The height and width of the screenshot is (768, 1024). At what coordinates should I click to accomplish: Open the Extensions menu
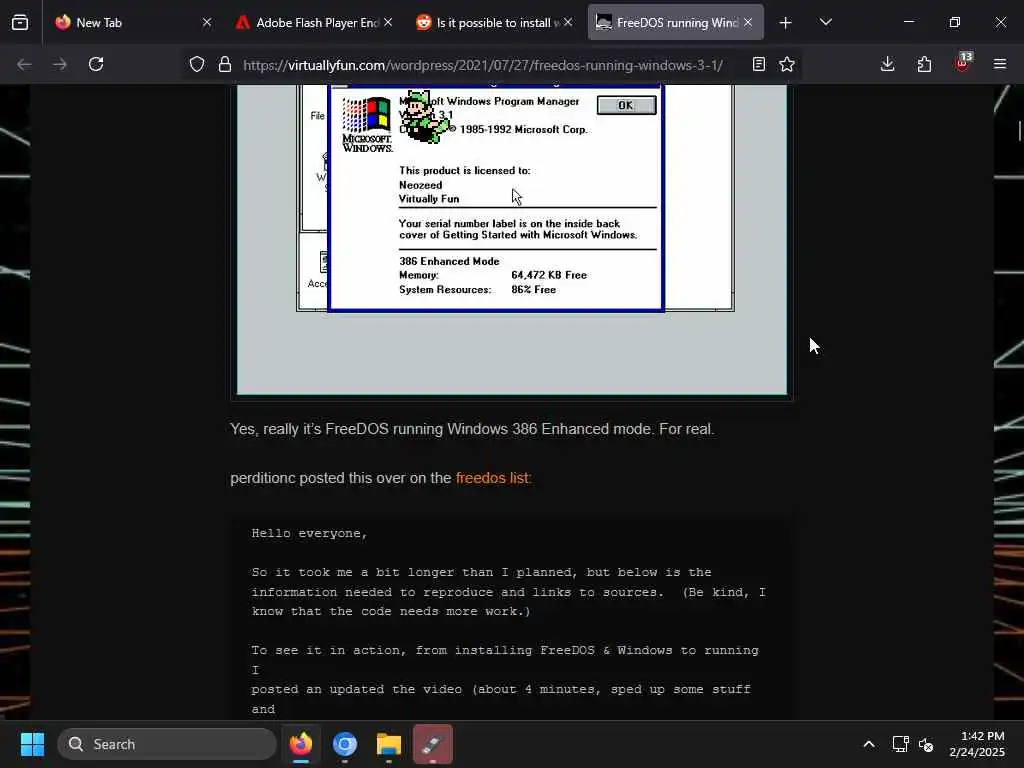tap(924, 65)
